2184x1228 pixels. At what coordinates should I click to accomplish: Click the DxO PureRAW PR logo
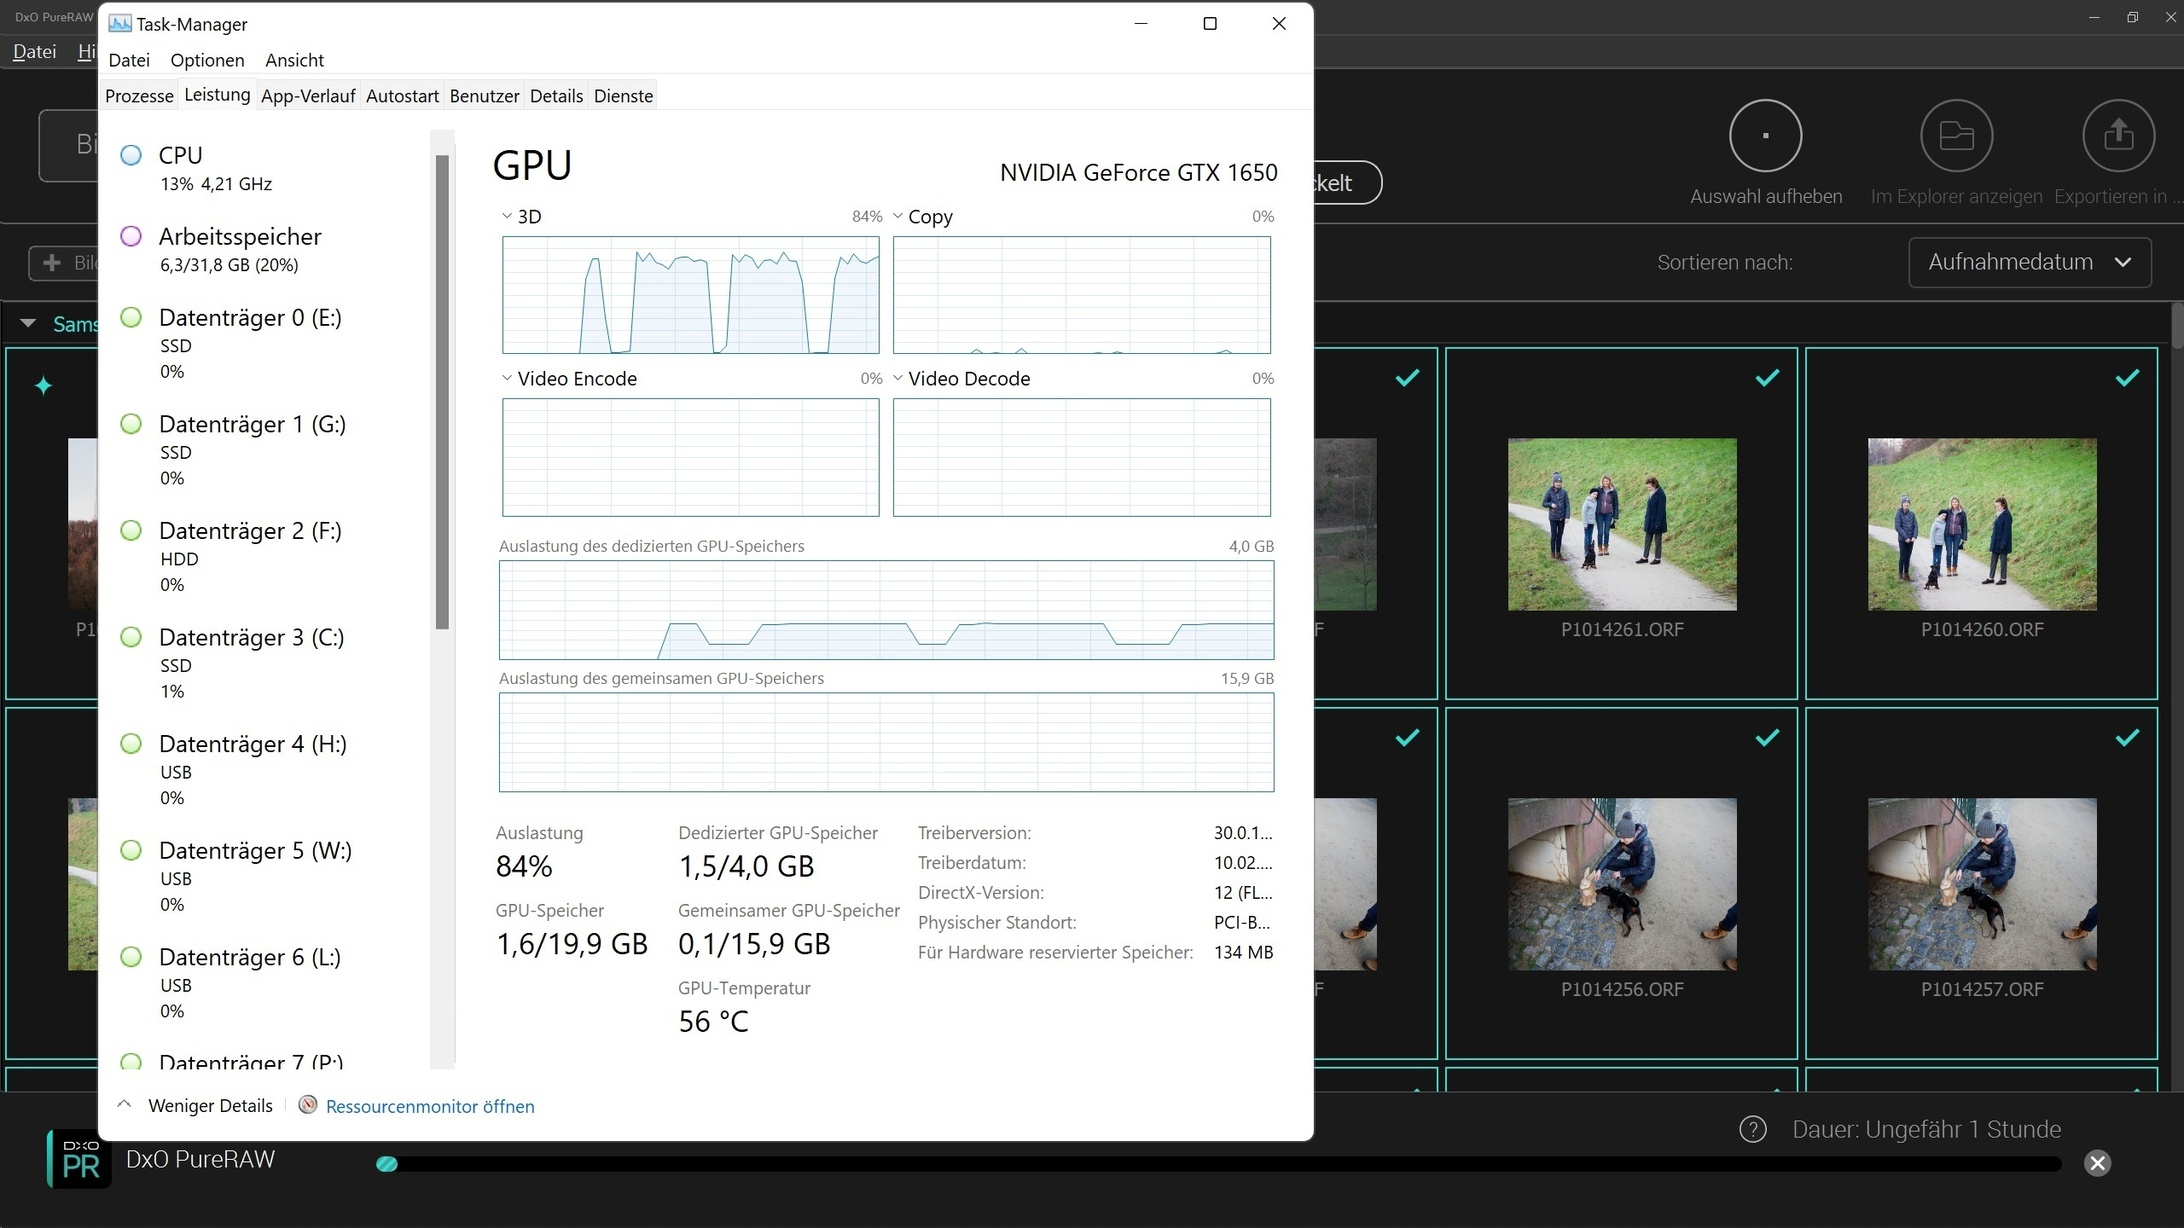click(80, 1159)
